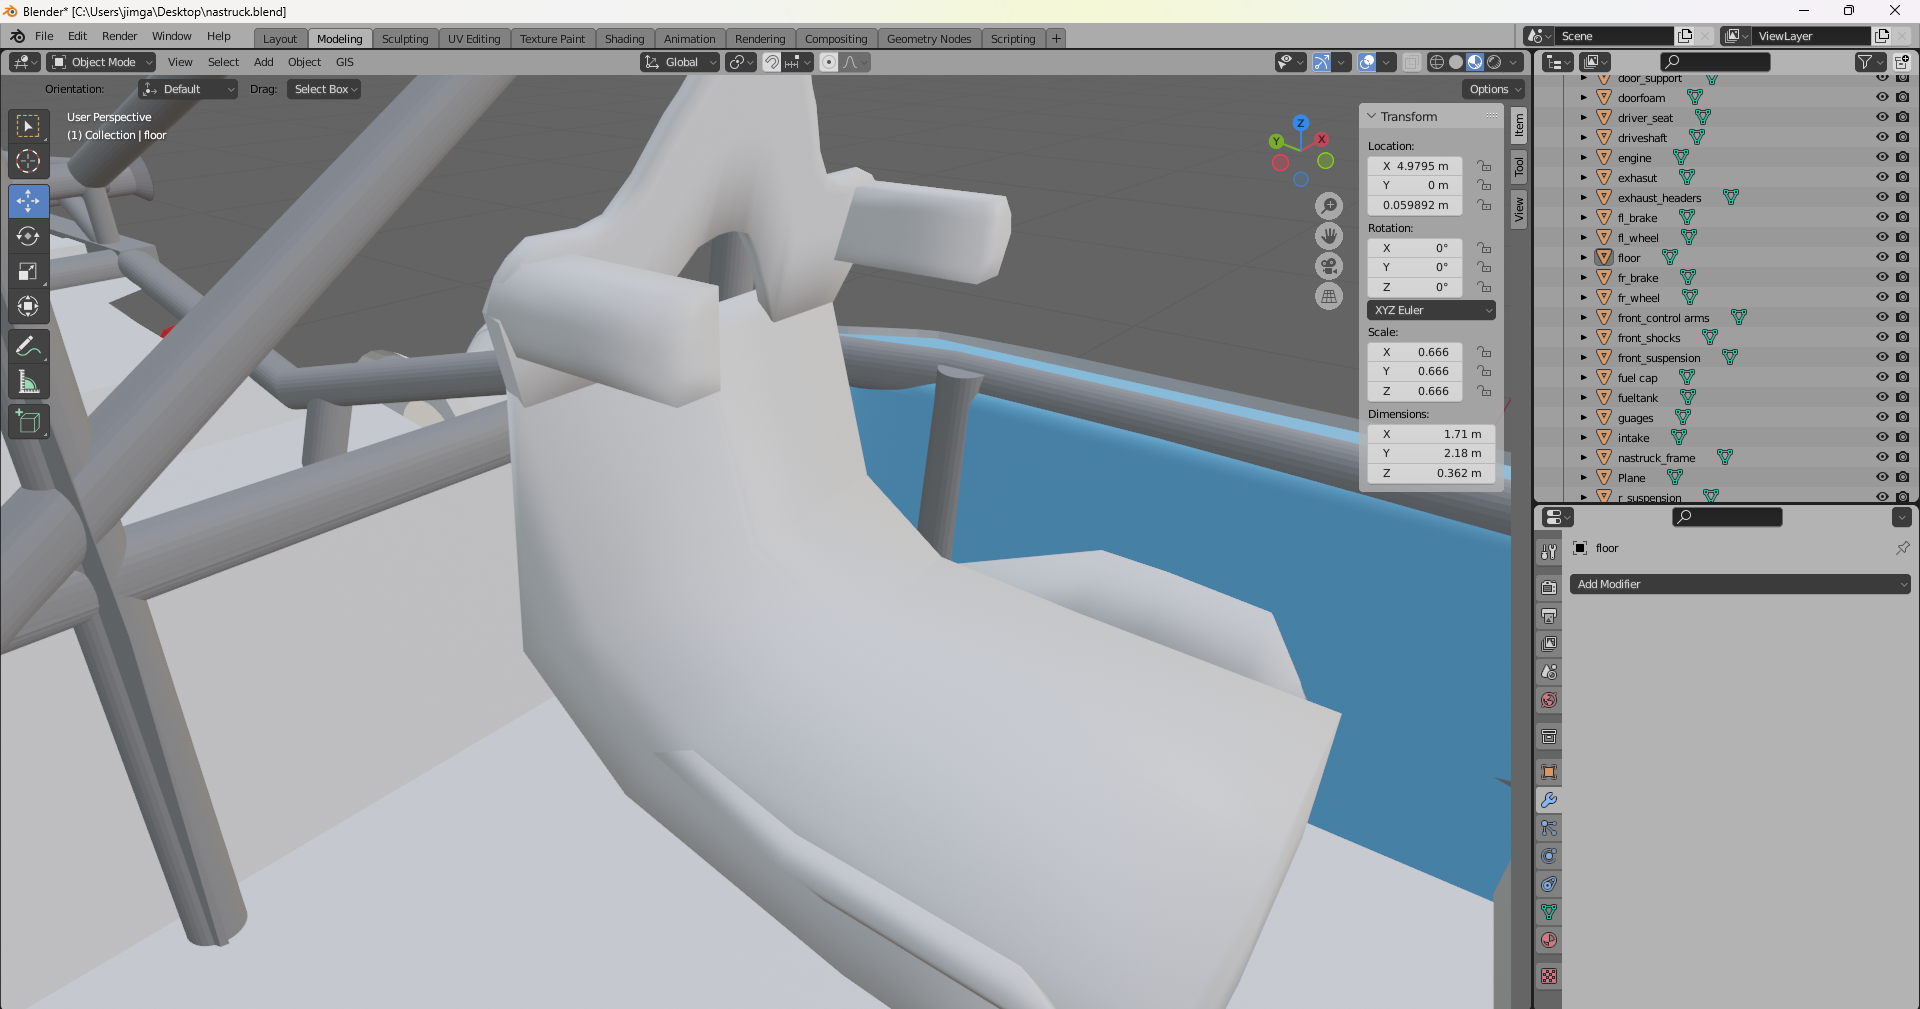Click the Scene name field
1920x1009 pixels.
click(x=1614, y=36)
